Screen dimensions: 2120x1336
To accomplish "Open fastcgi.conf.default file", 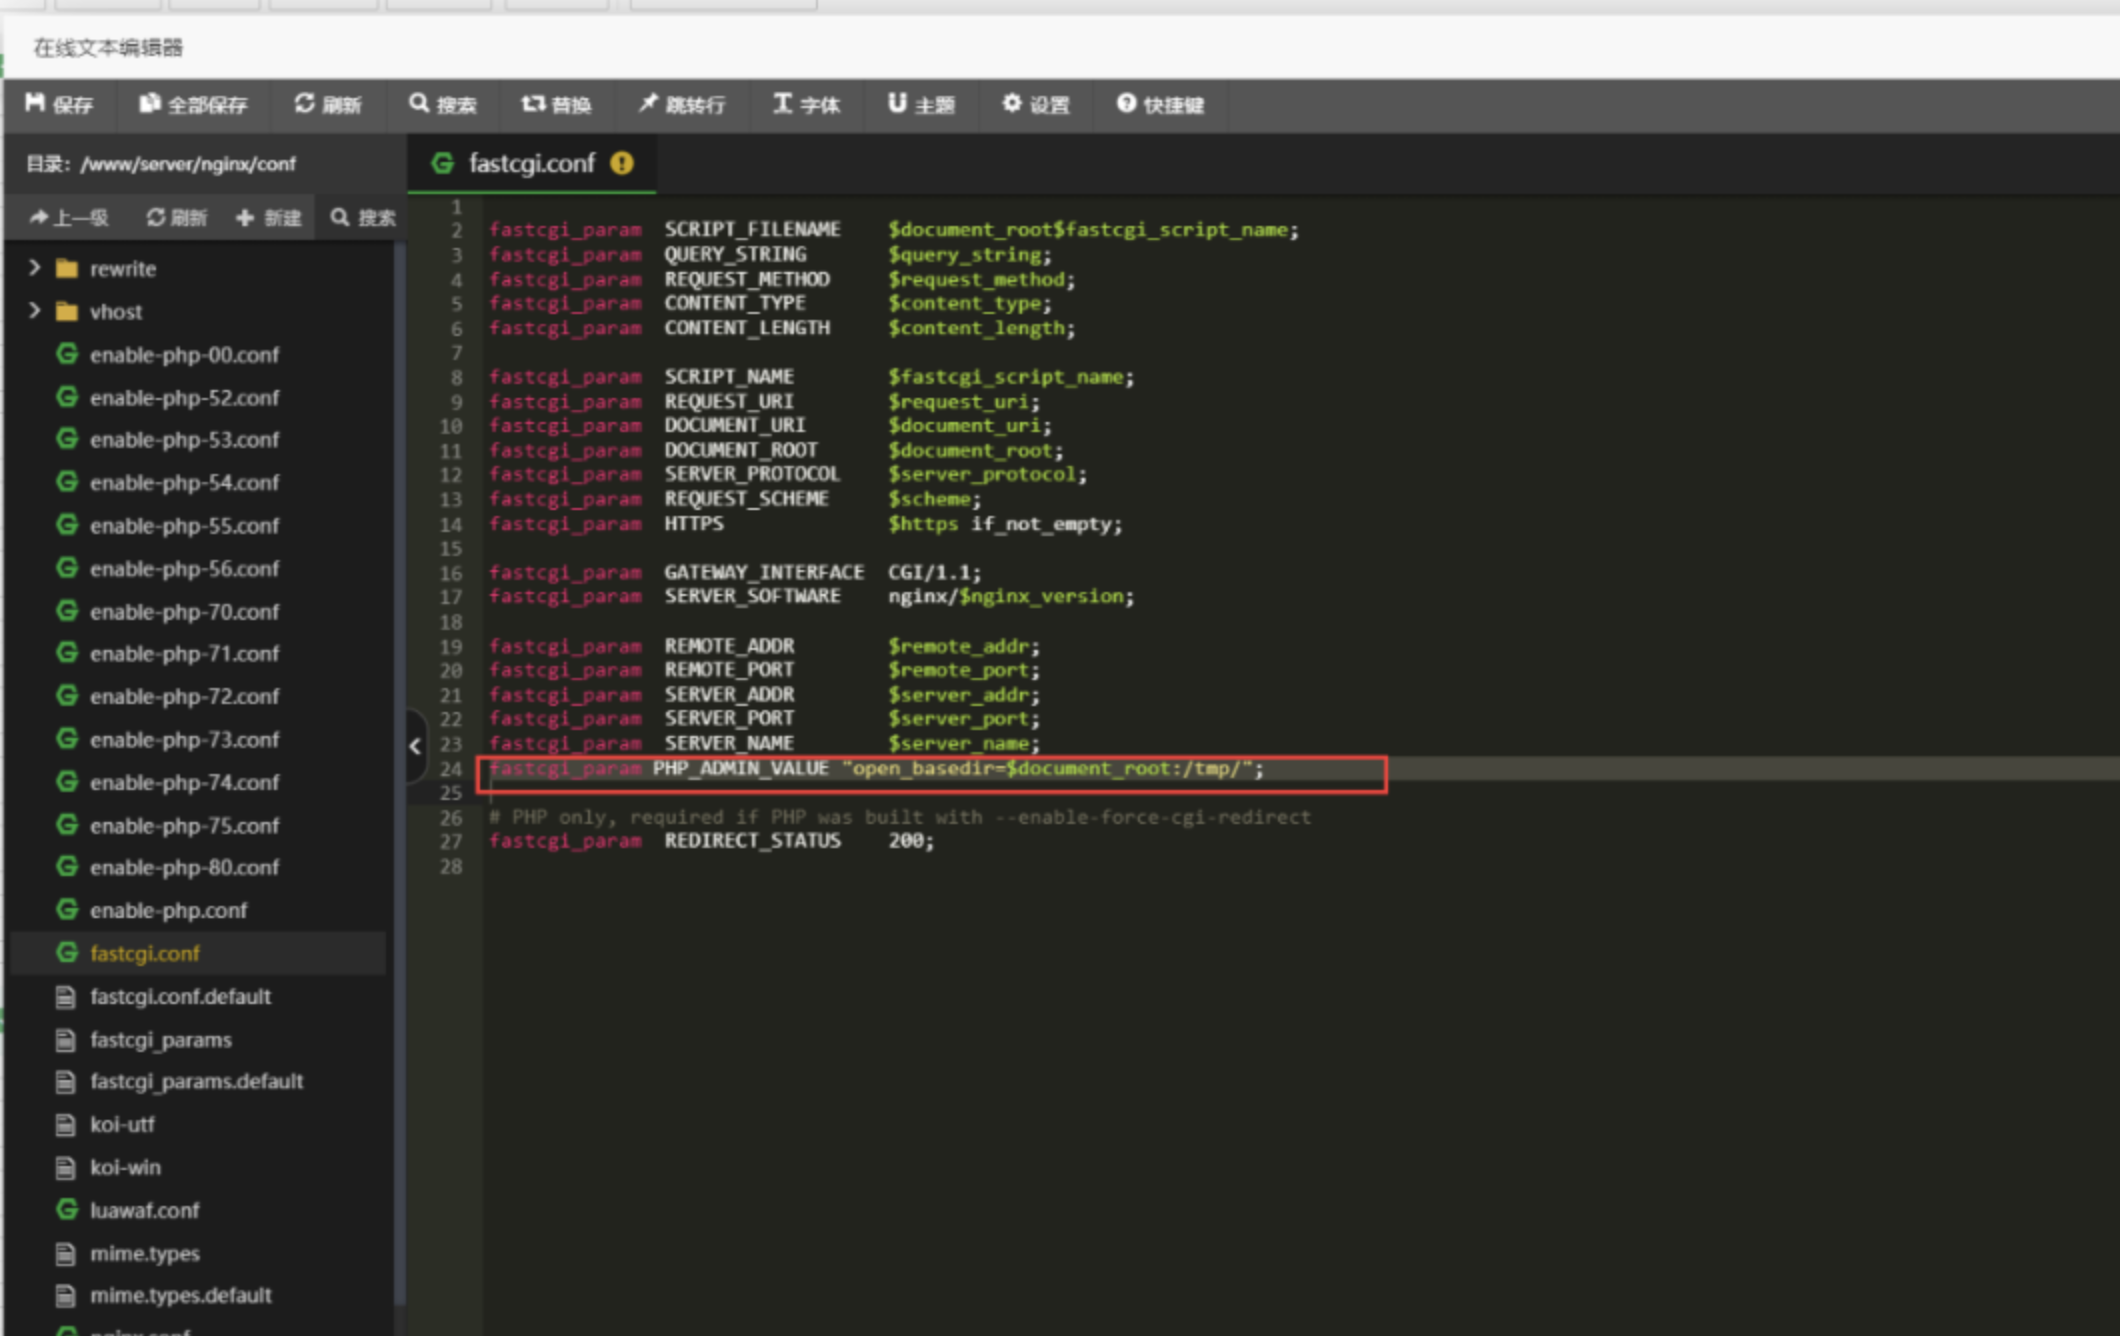I will [180, 997].
